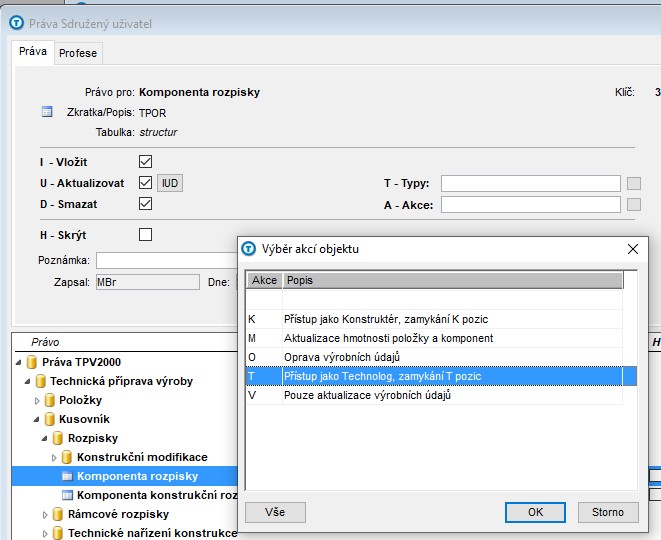Click the form icon beside Zkratka/Popis
This screenshot has height=540, width=661.
pos(46,112)
